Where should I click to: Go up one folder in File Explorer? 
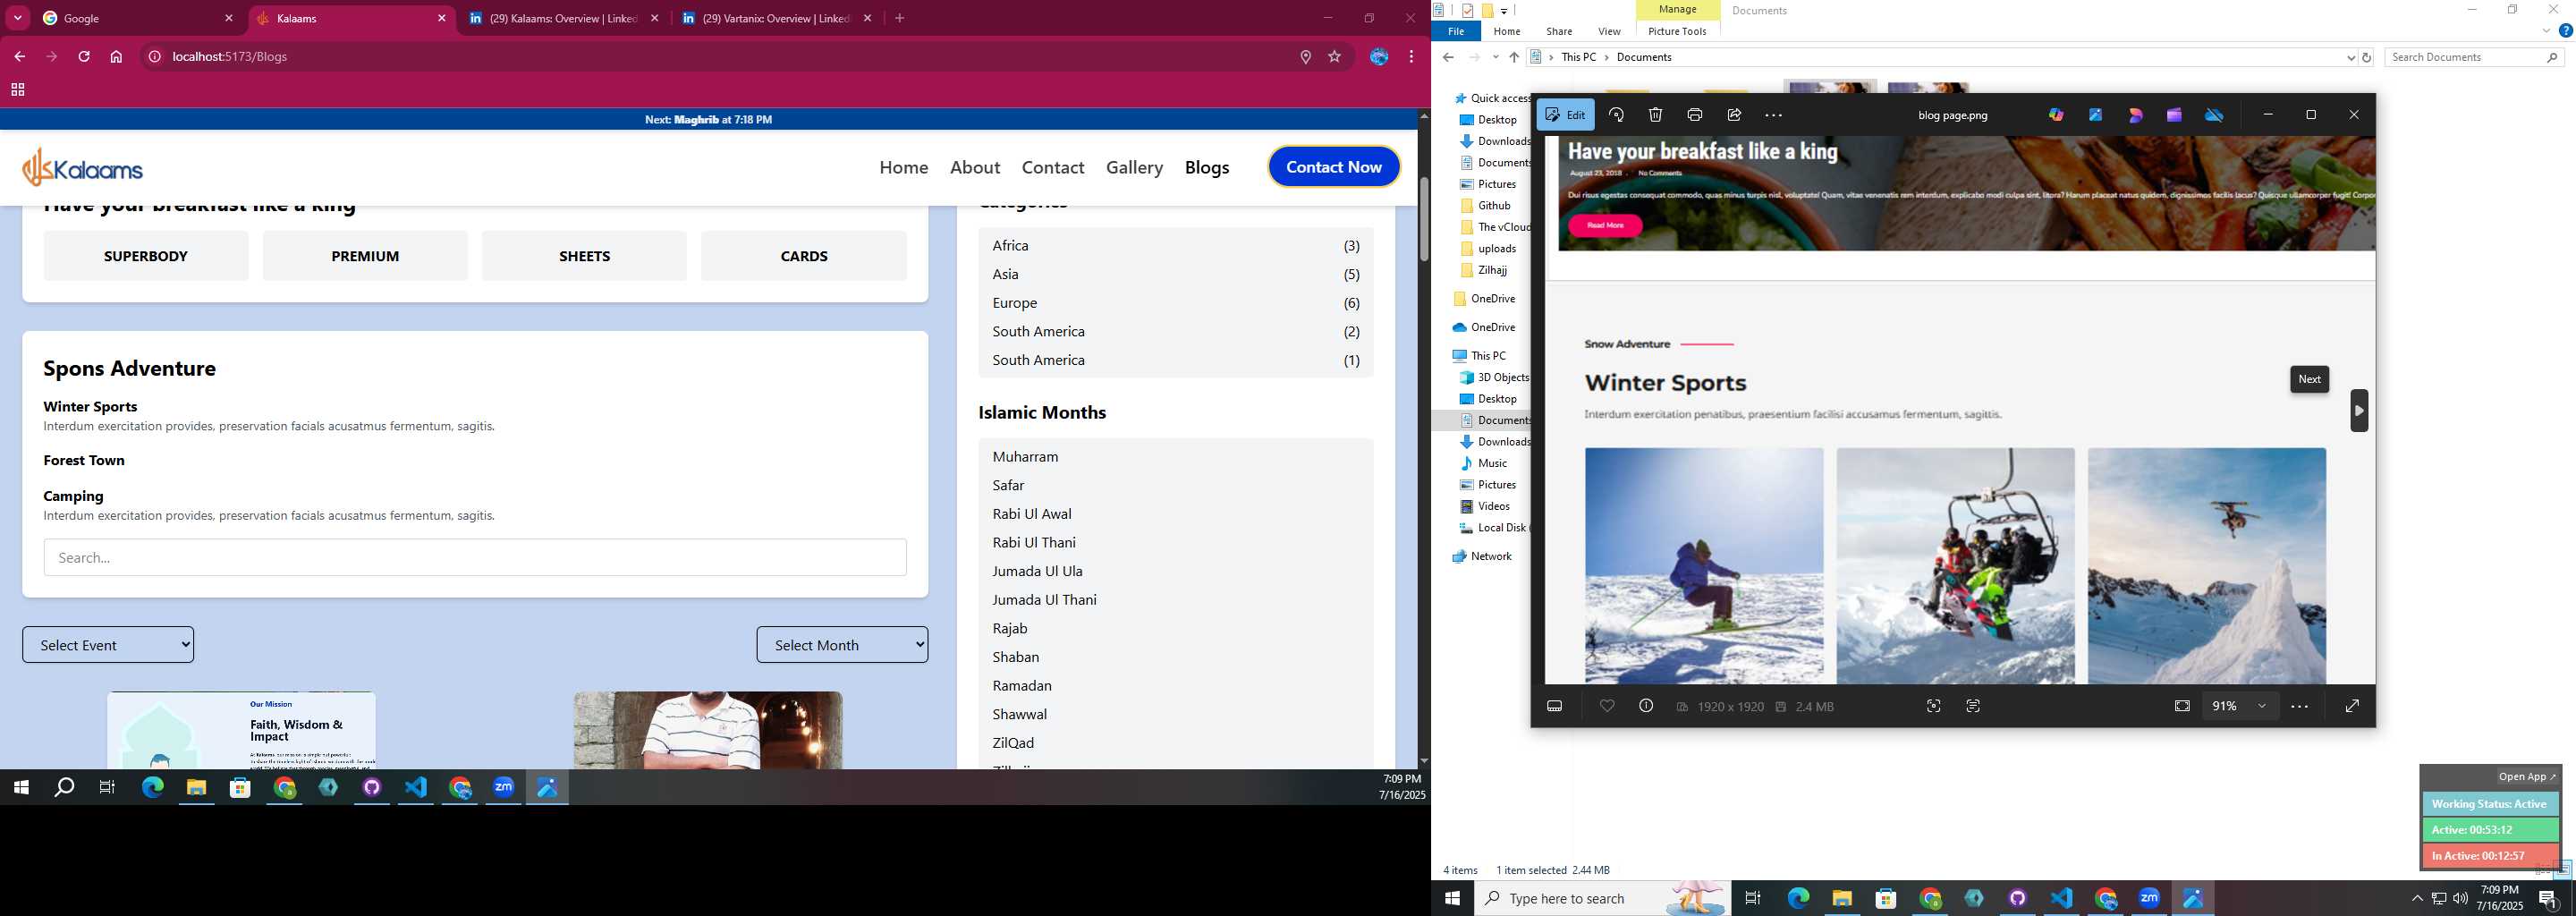click(x=1514, y=58)
